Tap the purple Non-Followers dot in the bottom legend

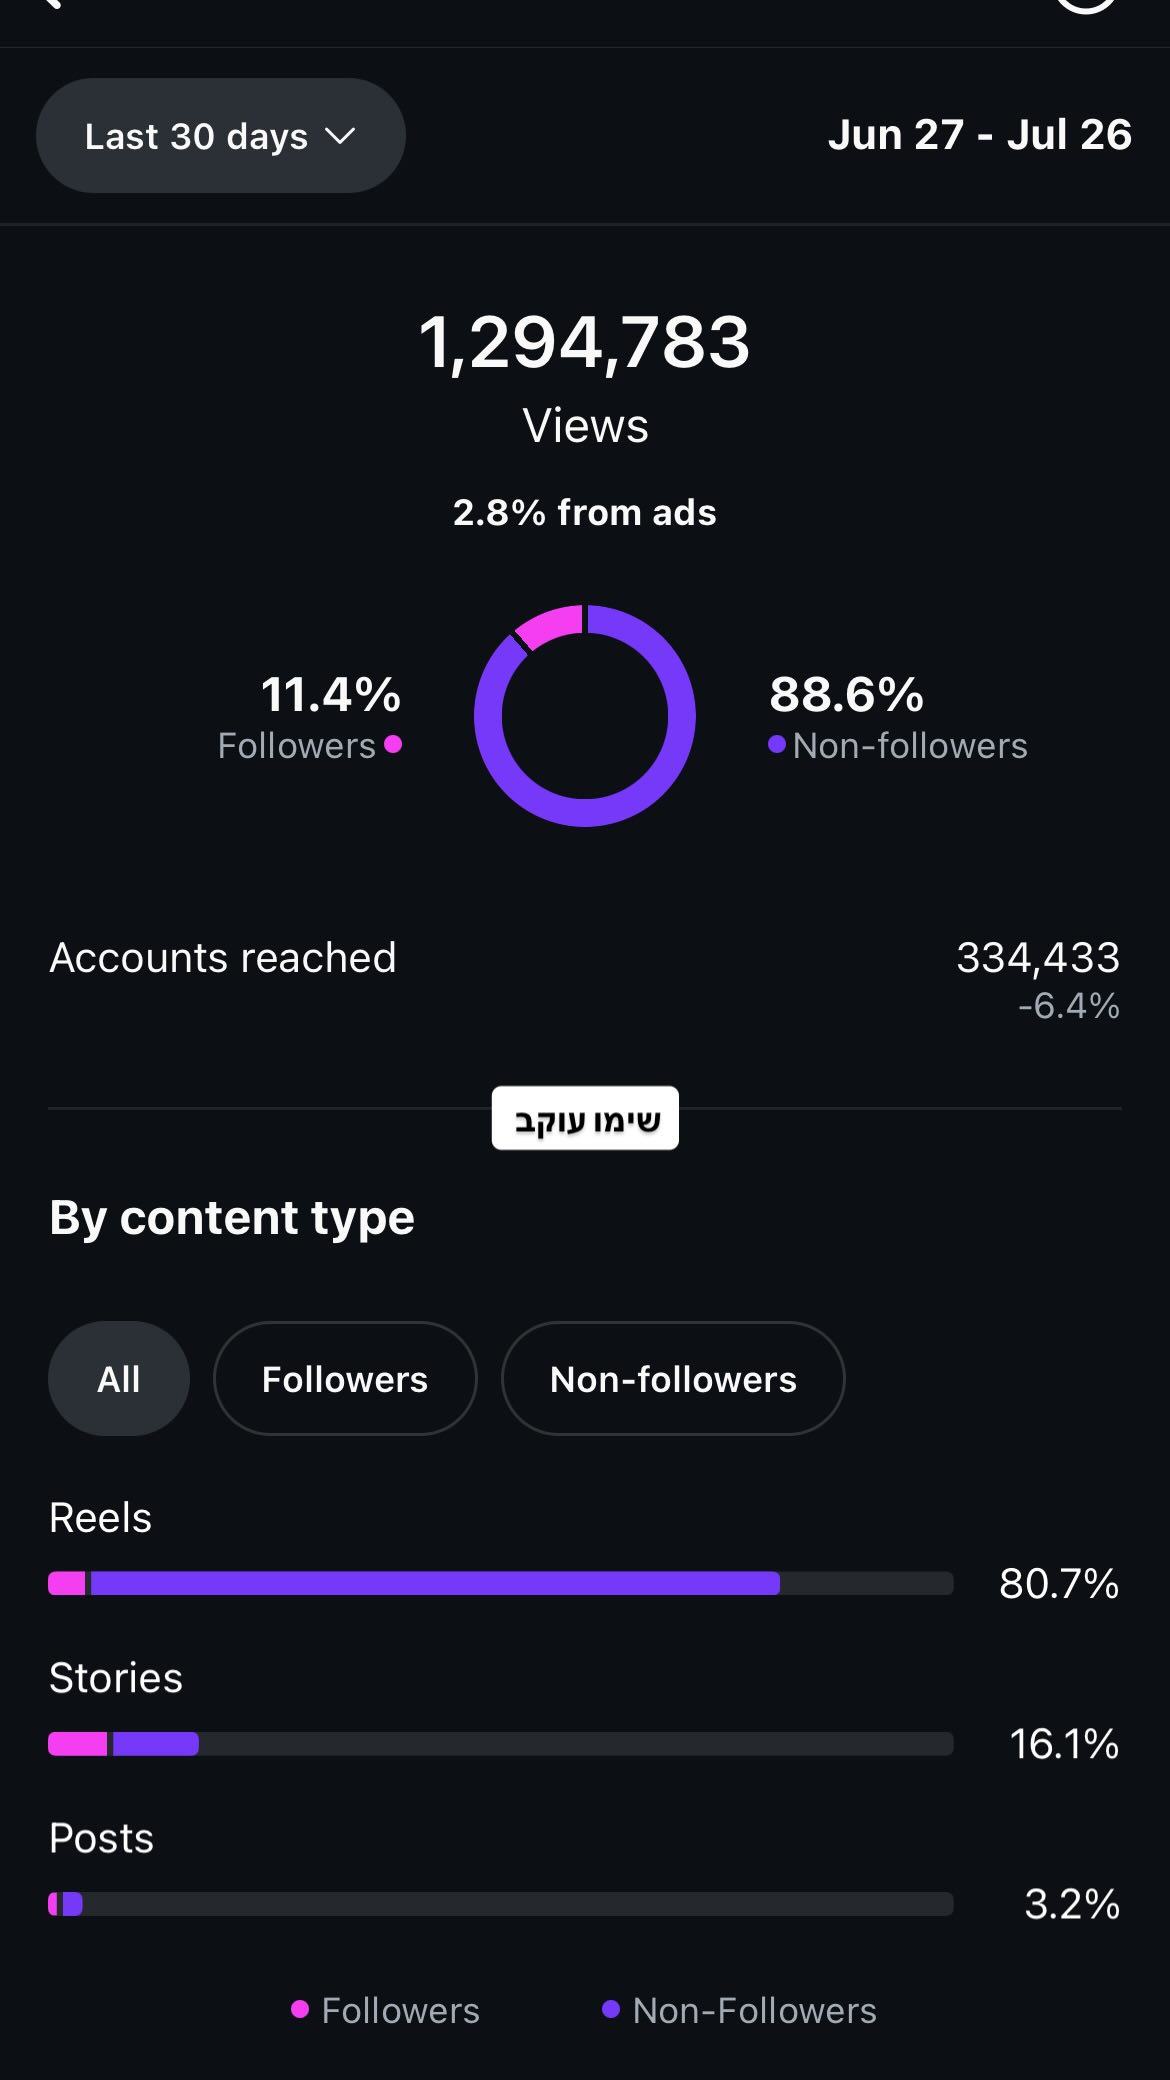point(611,2010)
